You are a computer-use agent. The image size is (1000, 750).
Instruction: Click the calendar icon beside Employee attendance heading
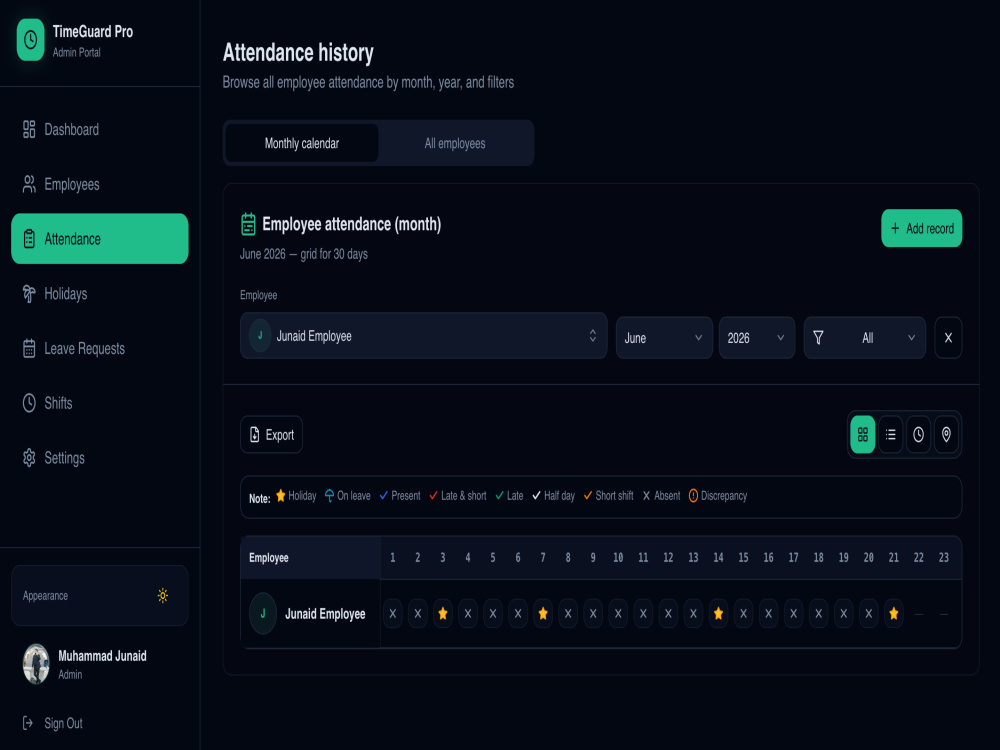click(248, 224)
